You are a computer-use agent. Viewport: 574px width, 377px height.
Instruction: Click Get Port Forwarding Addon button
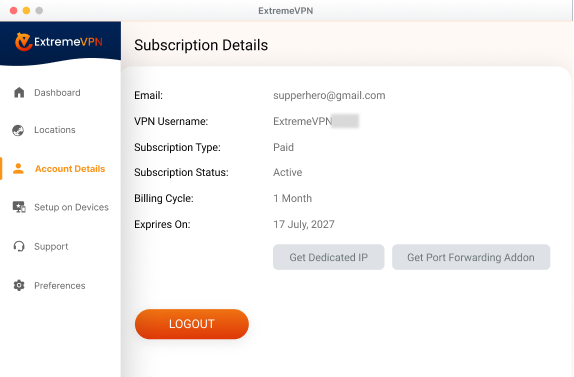coord(471,257)
